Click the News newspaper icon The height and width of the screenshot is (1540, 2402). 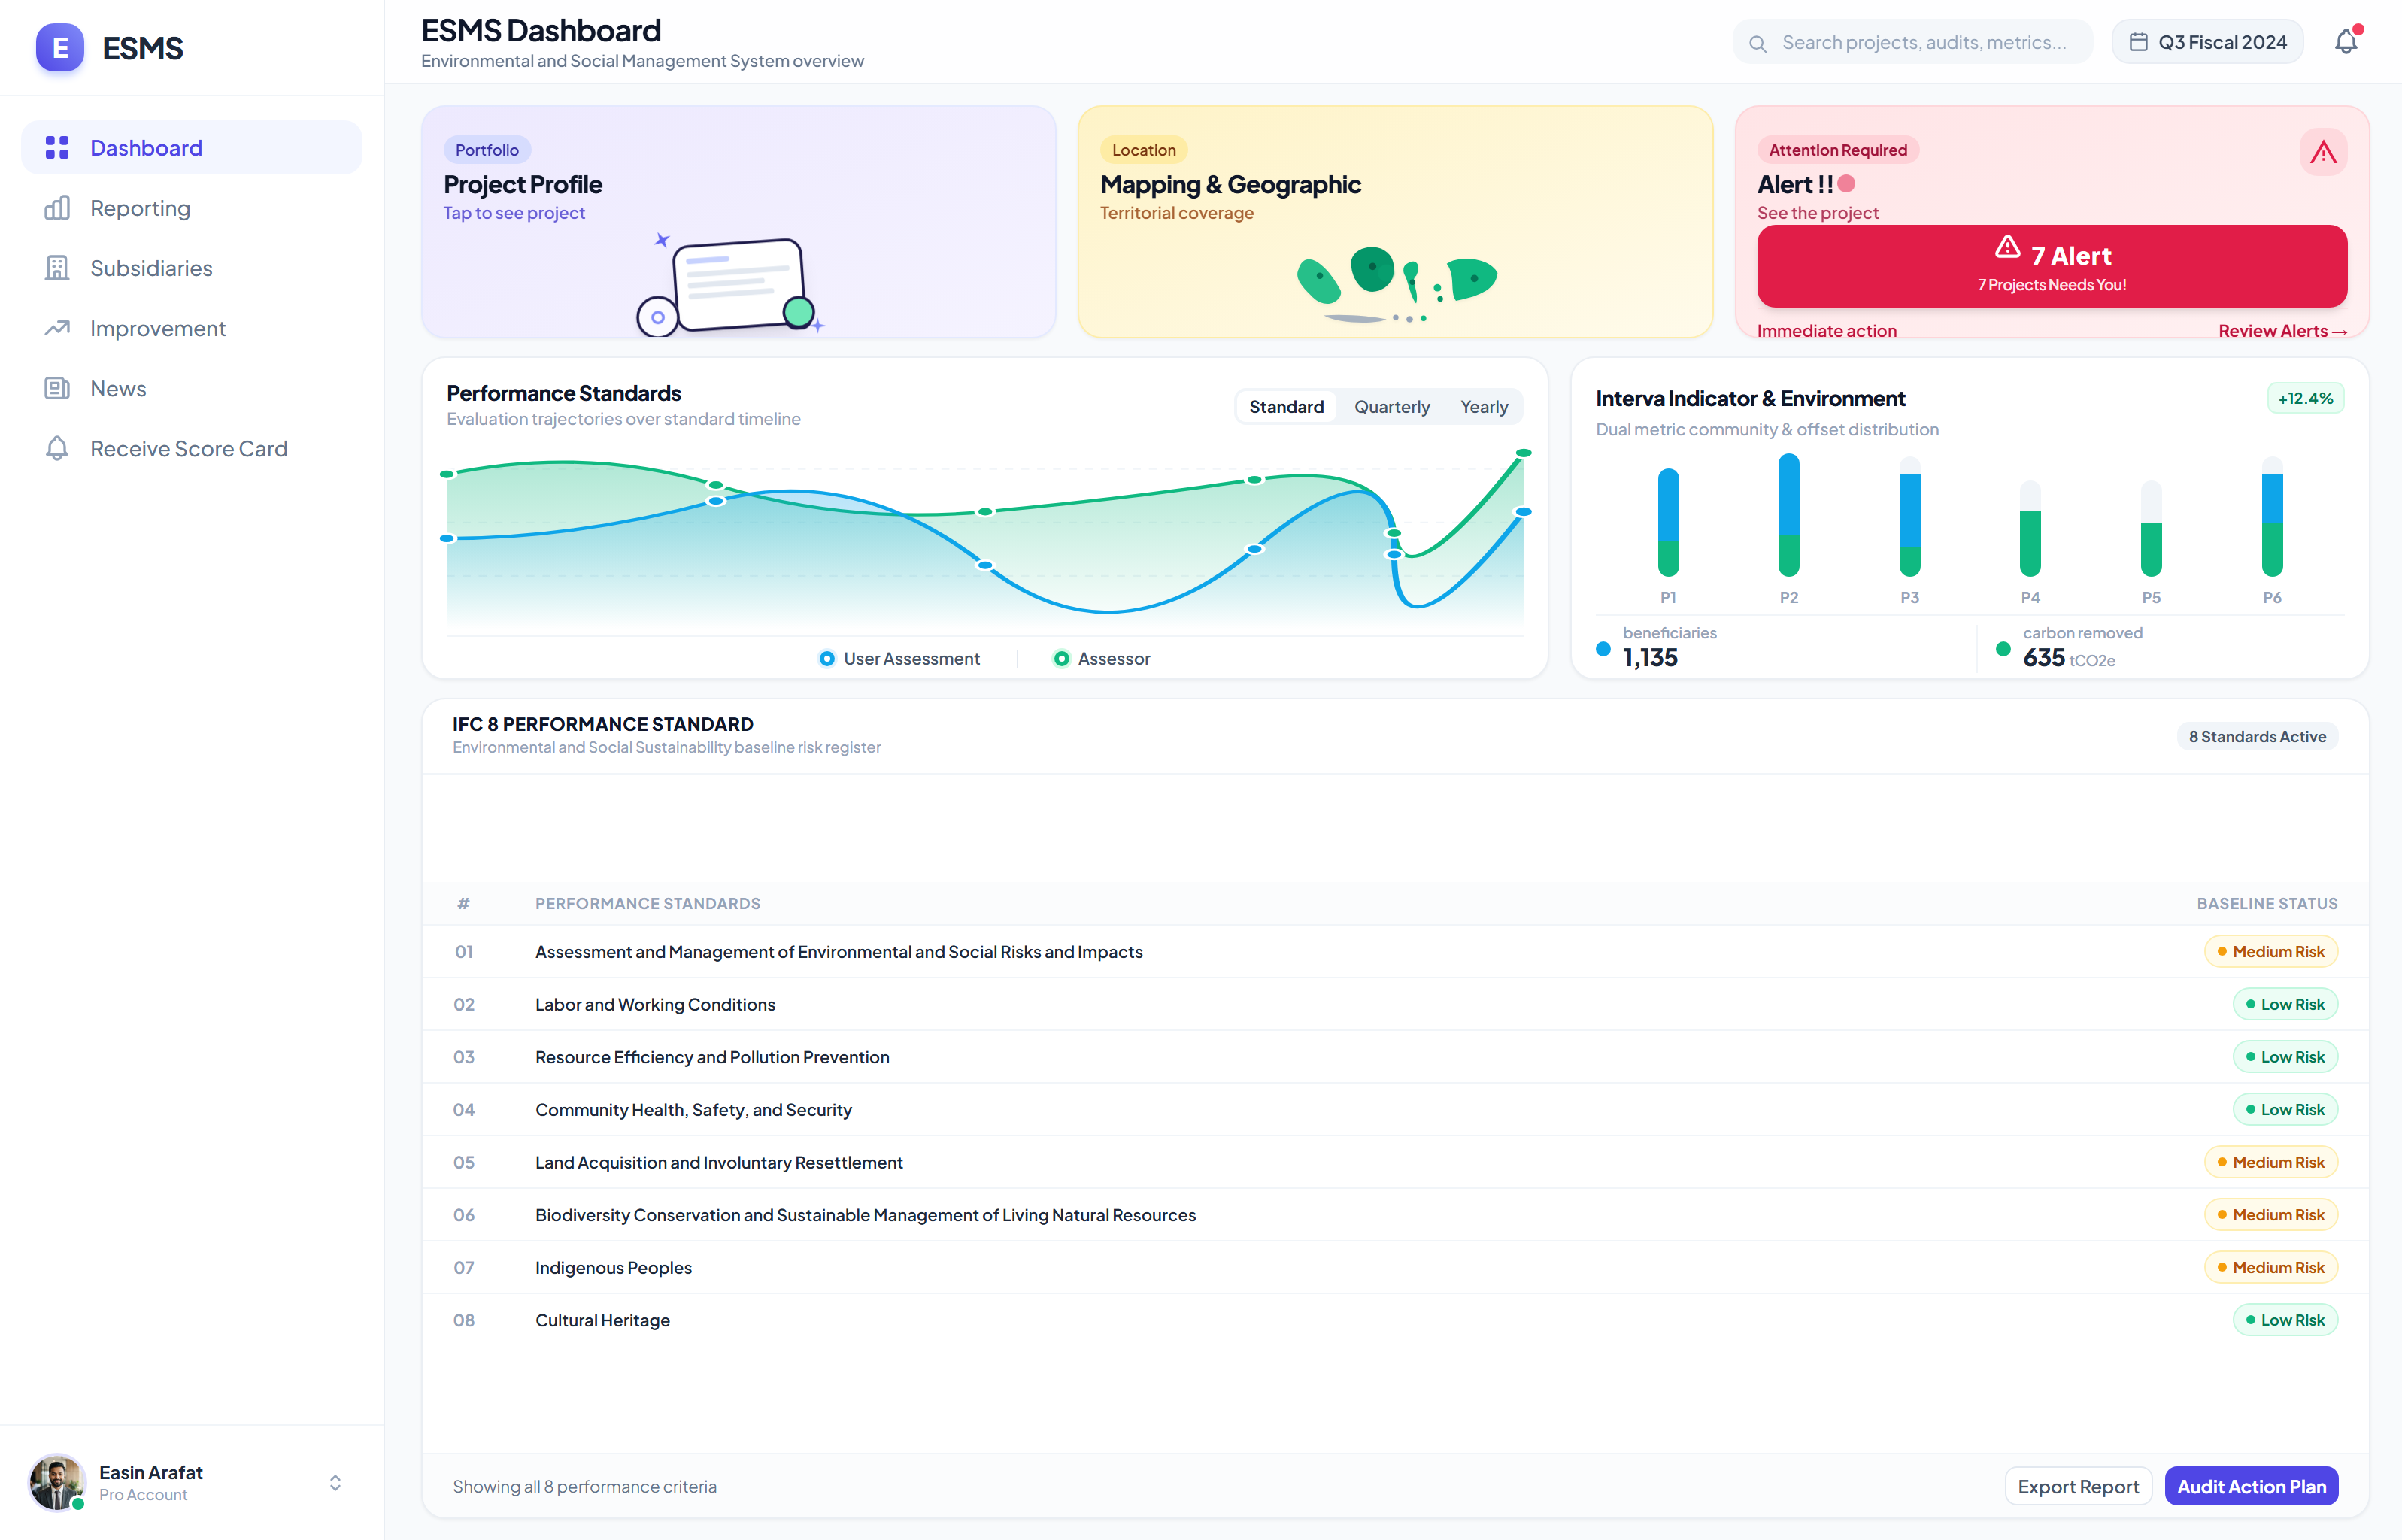[x=57, y=388]
